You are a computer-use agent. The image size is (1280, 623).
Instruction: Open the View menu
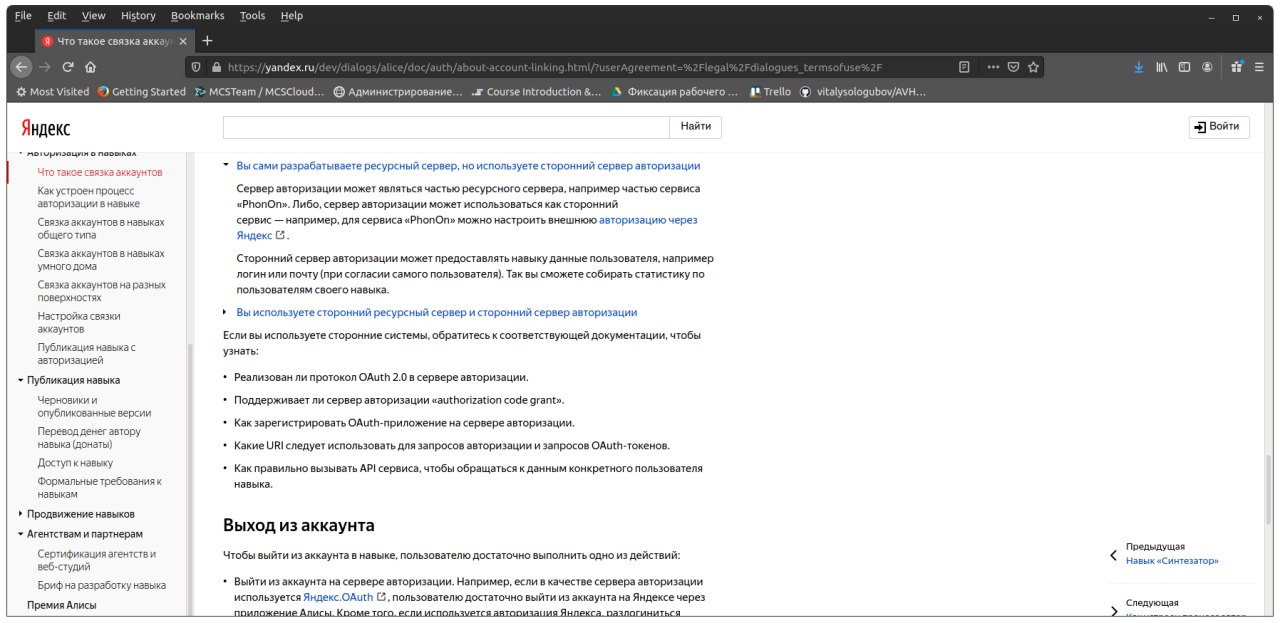93,16
